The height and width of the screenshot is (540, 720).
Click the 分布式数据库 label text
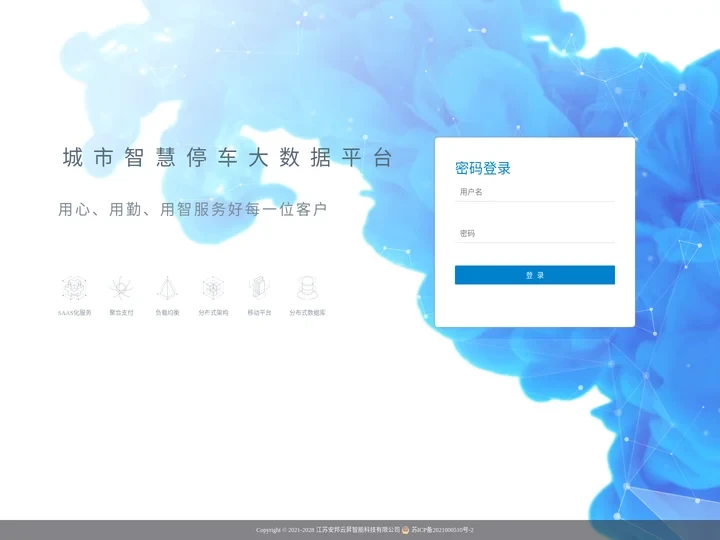(x=307, y=313)
